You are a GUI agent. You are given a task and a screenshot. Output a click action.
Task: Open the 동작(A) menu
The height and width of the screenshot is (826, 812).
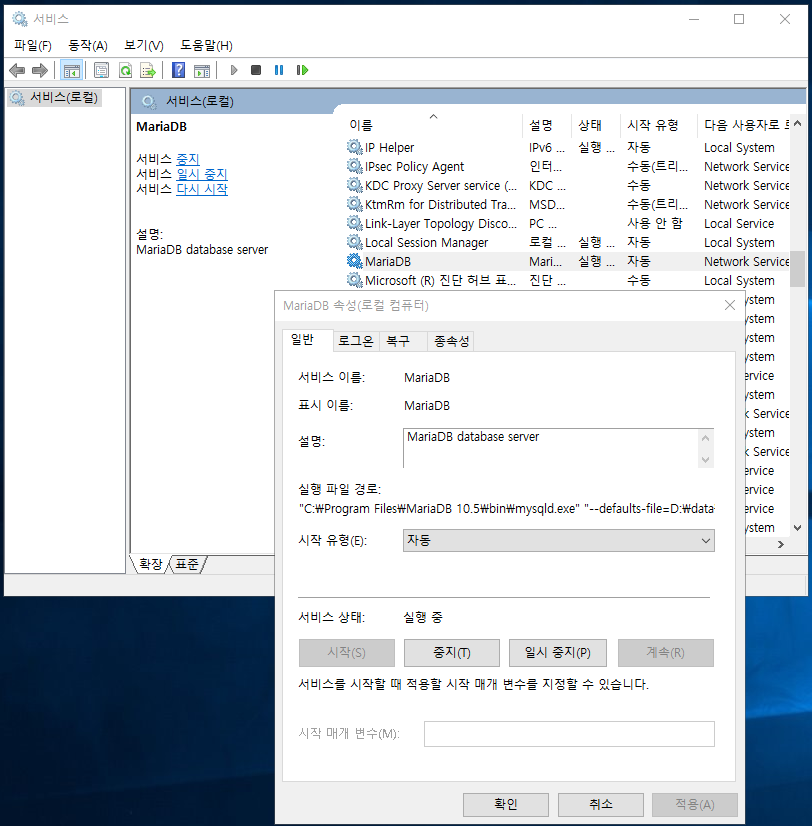(x=88, y=45)
